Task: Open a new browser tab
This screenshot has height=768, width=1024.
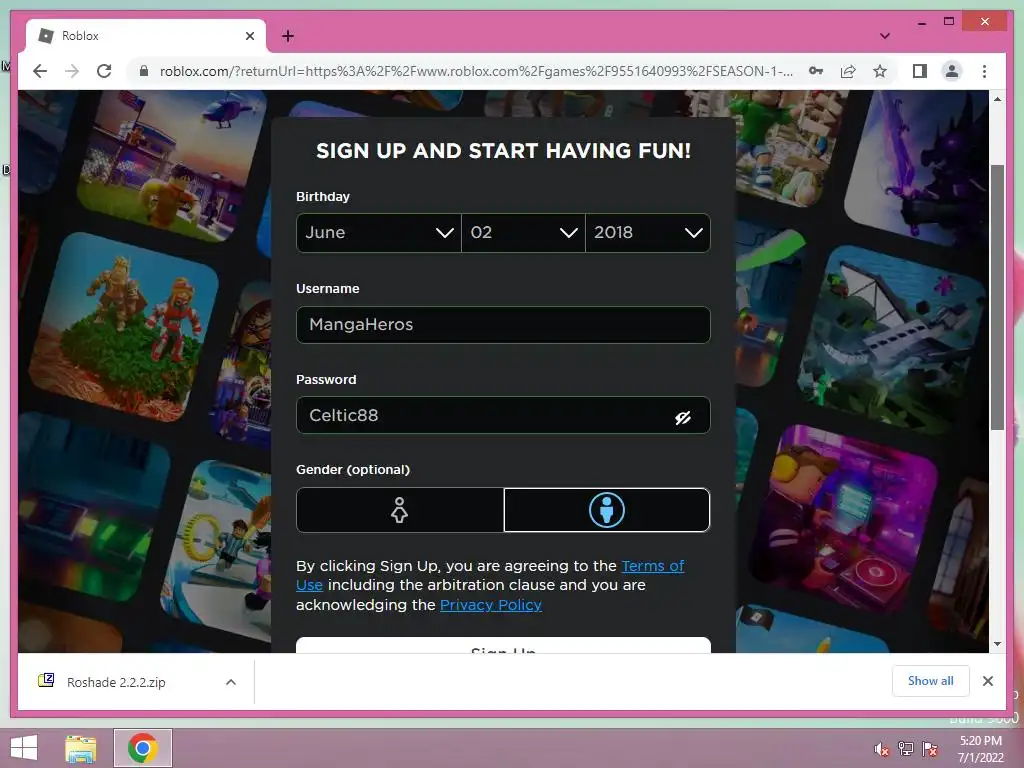Action: pyautogui.click(x=288, y=36)
